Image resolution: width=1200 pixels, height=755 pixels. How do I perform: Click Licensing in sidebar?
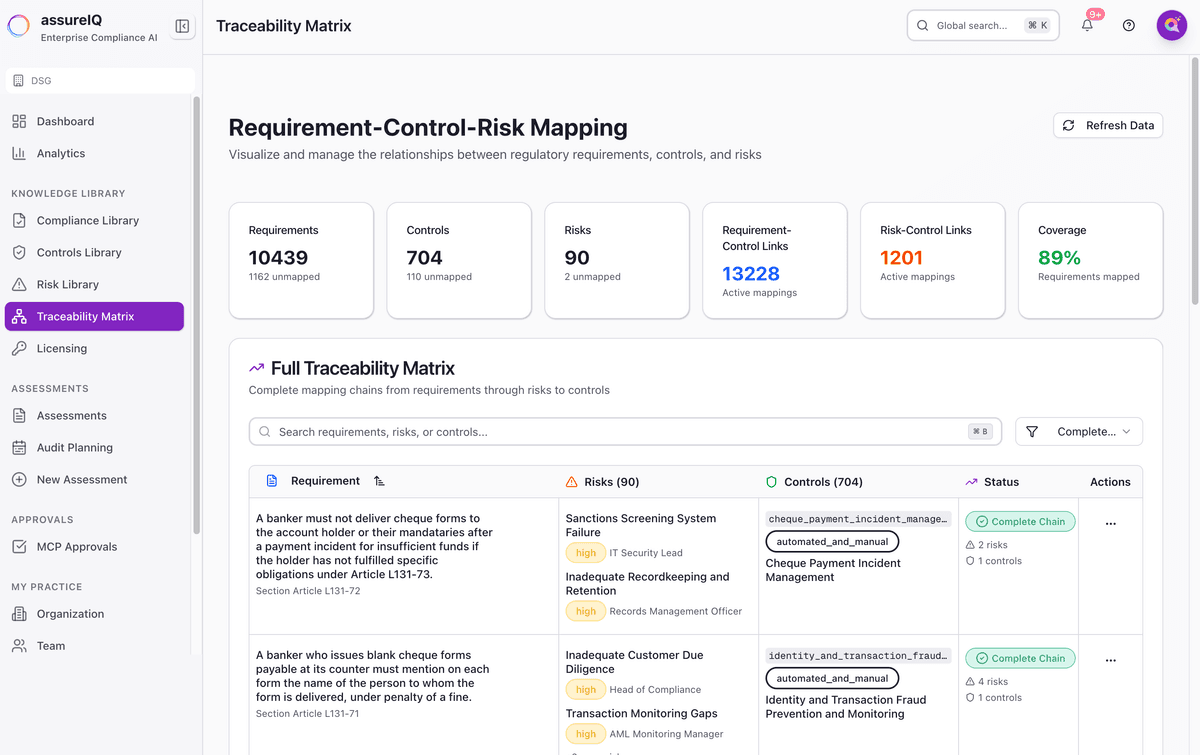(x=94, y=348)
